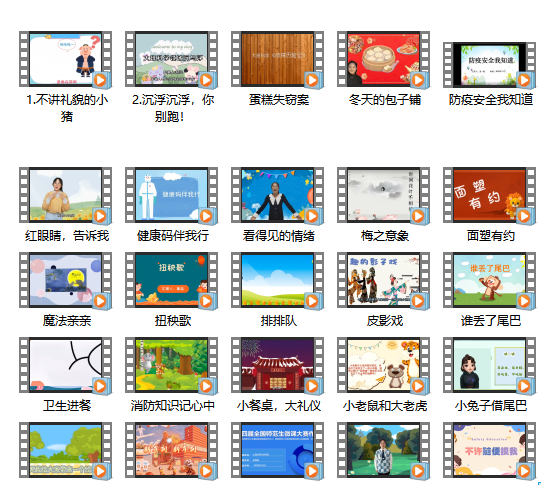The width and height of the screenshot is (541, 485).
Task: Select the 魔法亲亲 video icon
Action: click(x=65, y=280)
